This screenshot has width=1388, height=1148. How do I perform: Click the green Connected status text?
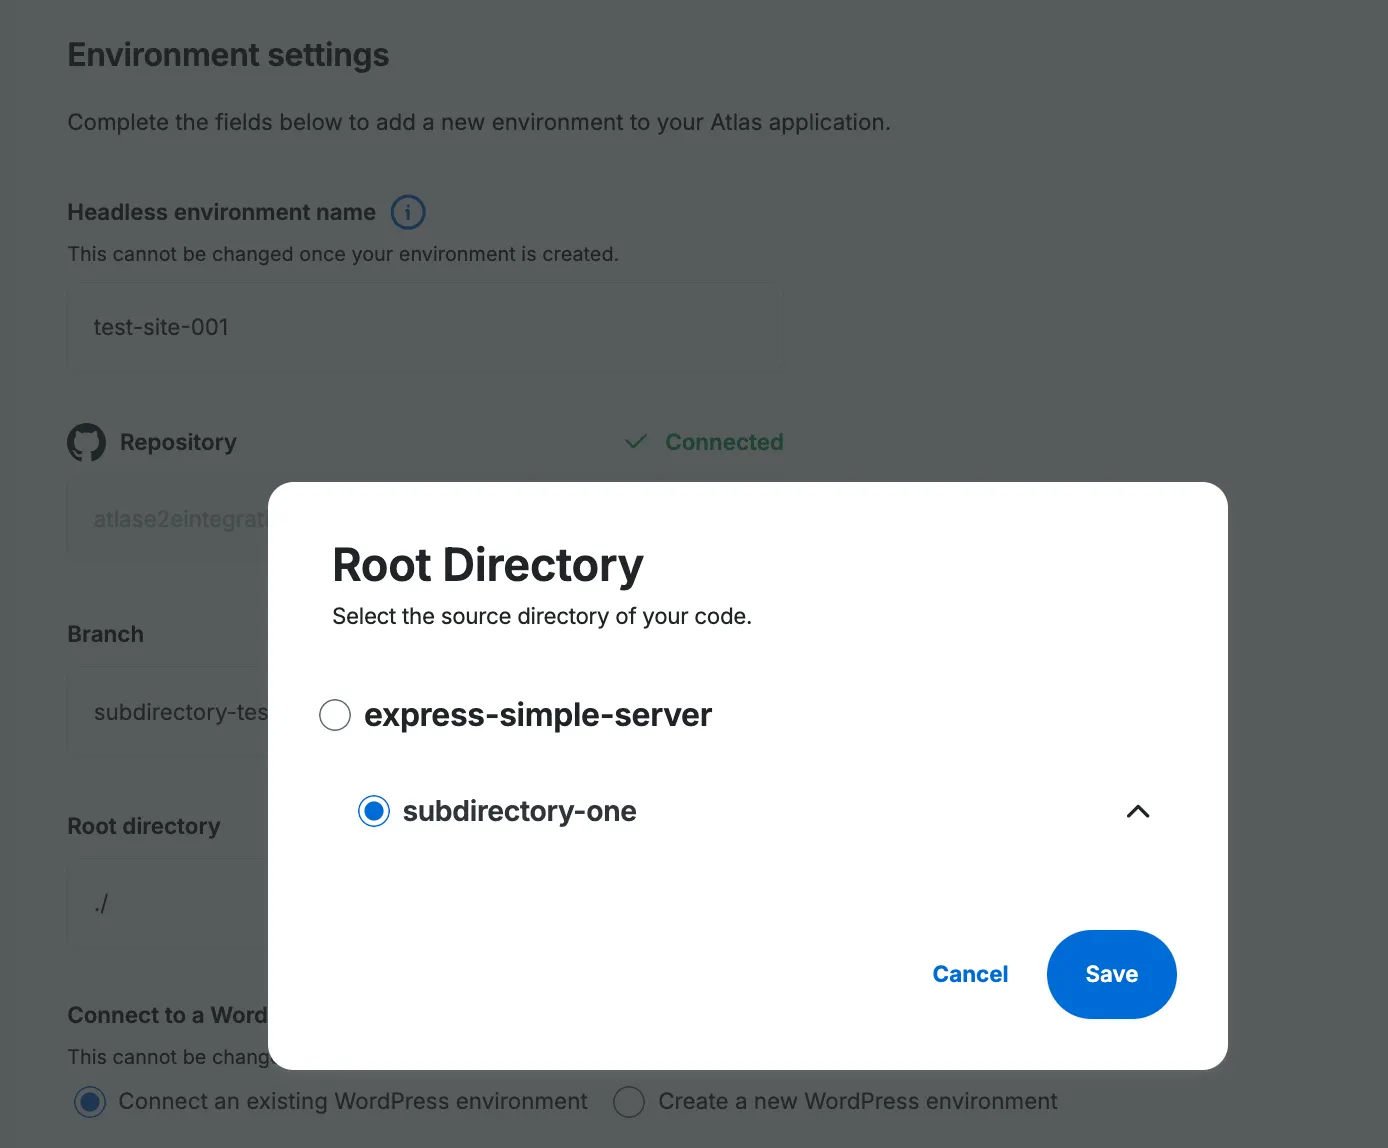point(724,442)
